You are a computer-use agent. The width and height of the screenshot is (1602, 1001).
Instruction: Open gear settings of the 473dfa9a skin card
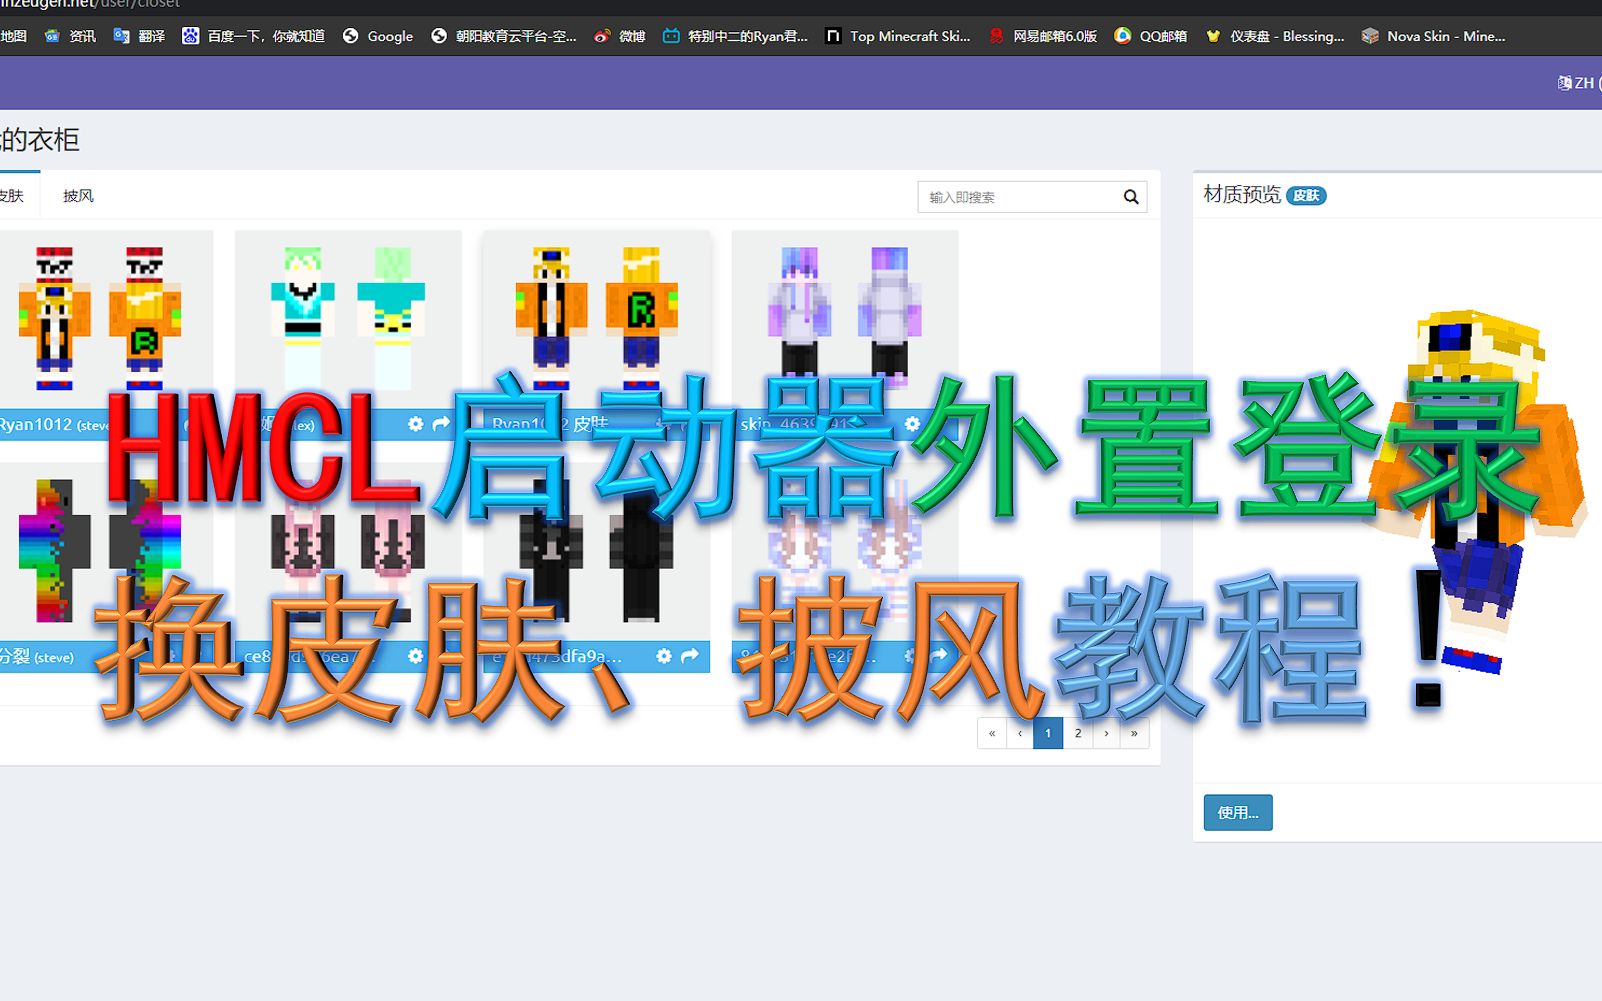664,656
